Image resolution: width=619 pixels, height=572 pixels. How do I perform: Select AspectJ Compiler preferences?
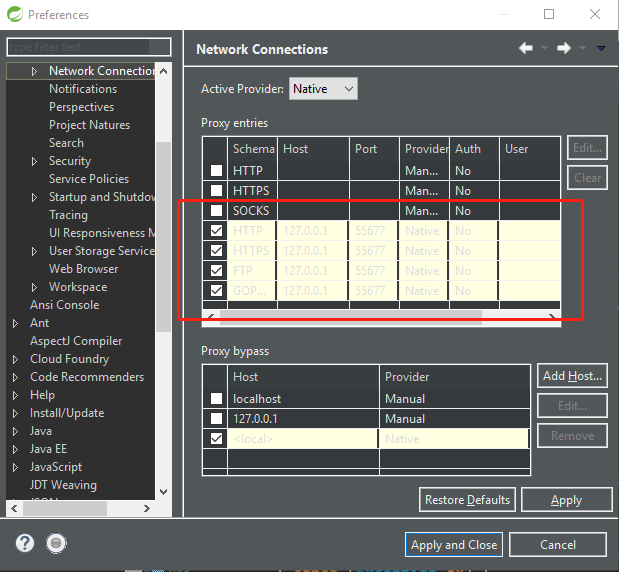[x=76, y=341]
